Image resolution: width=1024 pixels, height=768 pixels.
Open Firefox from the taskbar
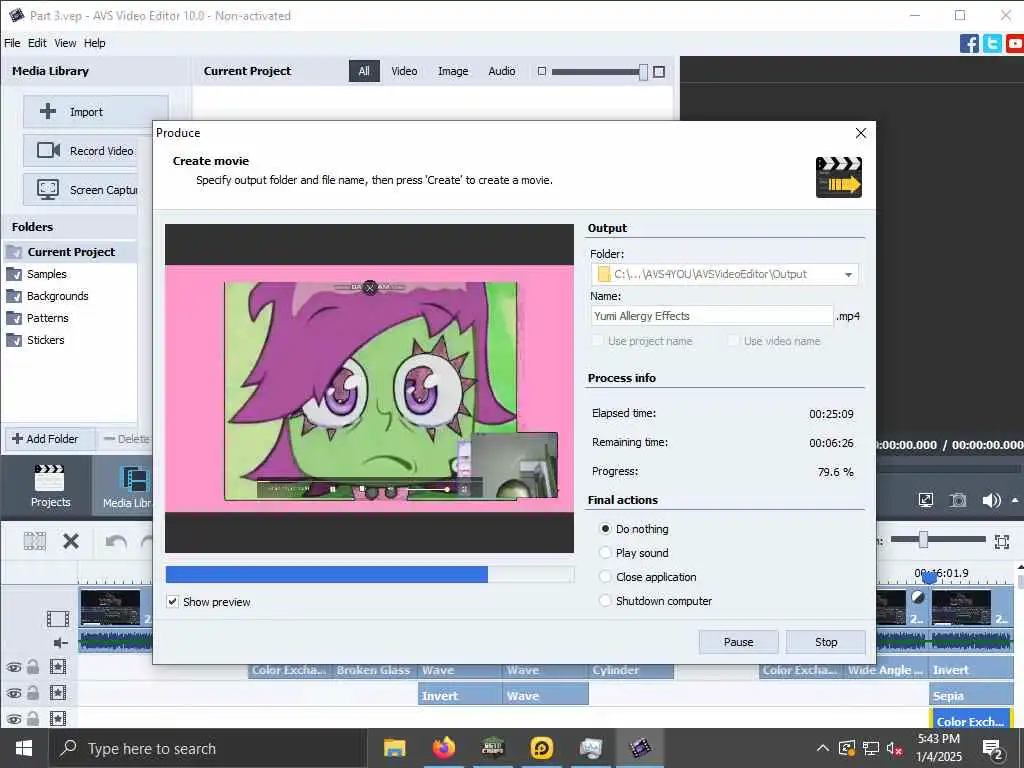443,748
